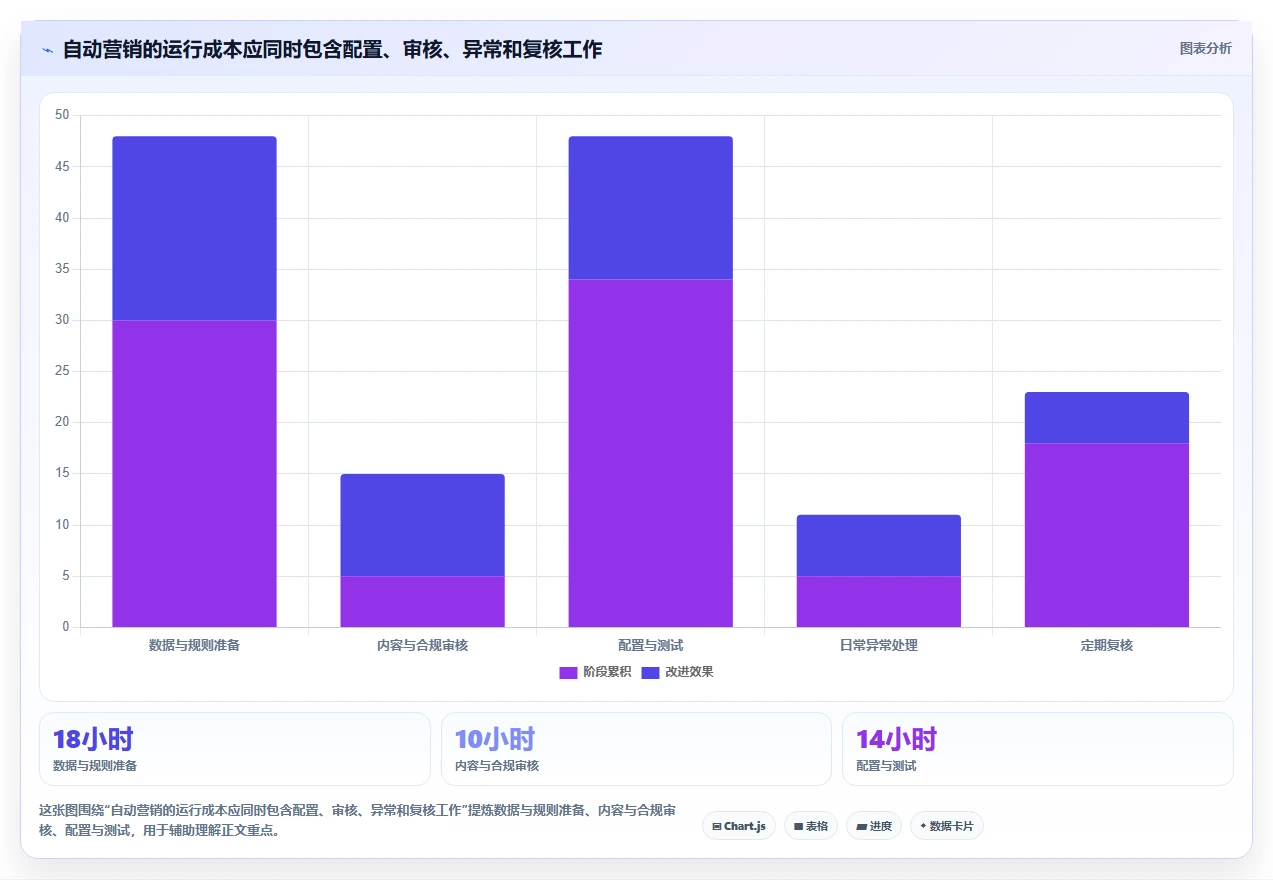Click the 图表分析 label in header
The image size is (1273, 880).
click(x=1205, y=48)
